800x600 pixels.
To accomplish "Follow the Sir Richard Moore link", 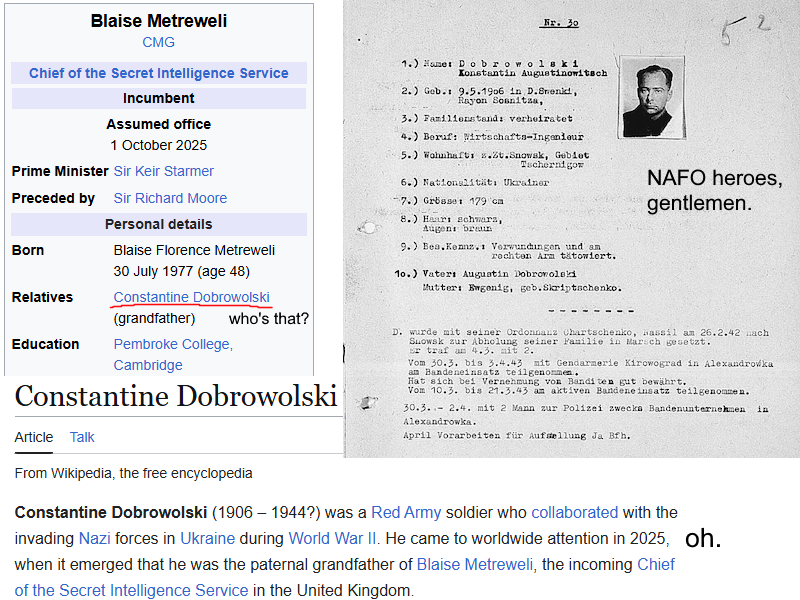I will [x=170, y=198].
